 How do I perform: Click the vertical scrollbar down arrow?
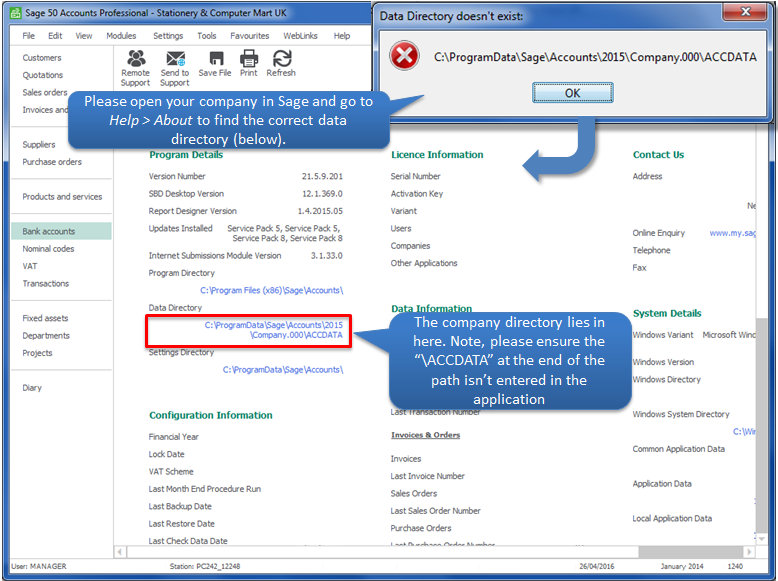(761, 537)
